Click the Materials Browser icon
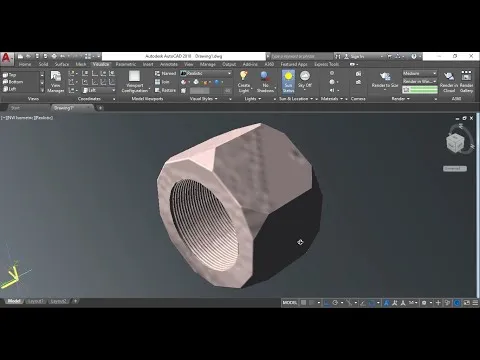This screenshot has width=480, height=360. tap(332, 73)
